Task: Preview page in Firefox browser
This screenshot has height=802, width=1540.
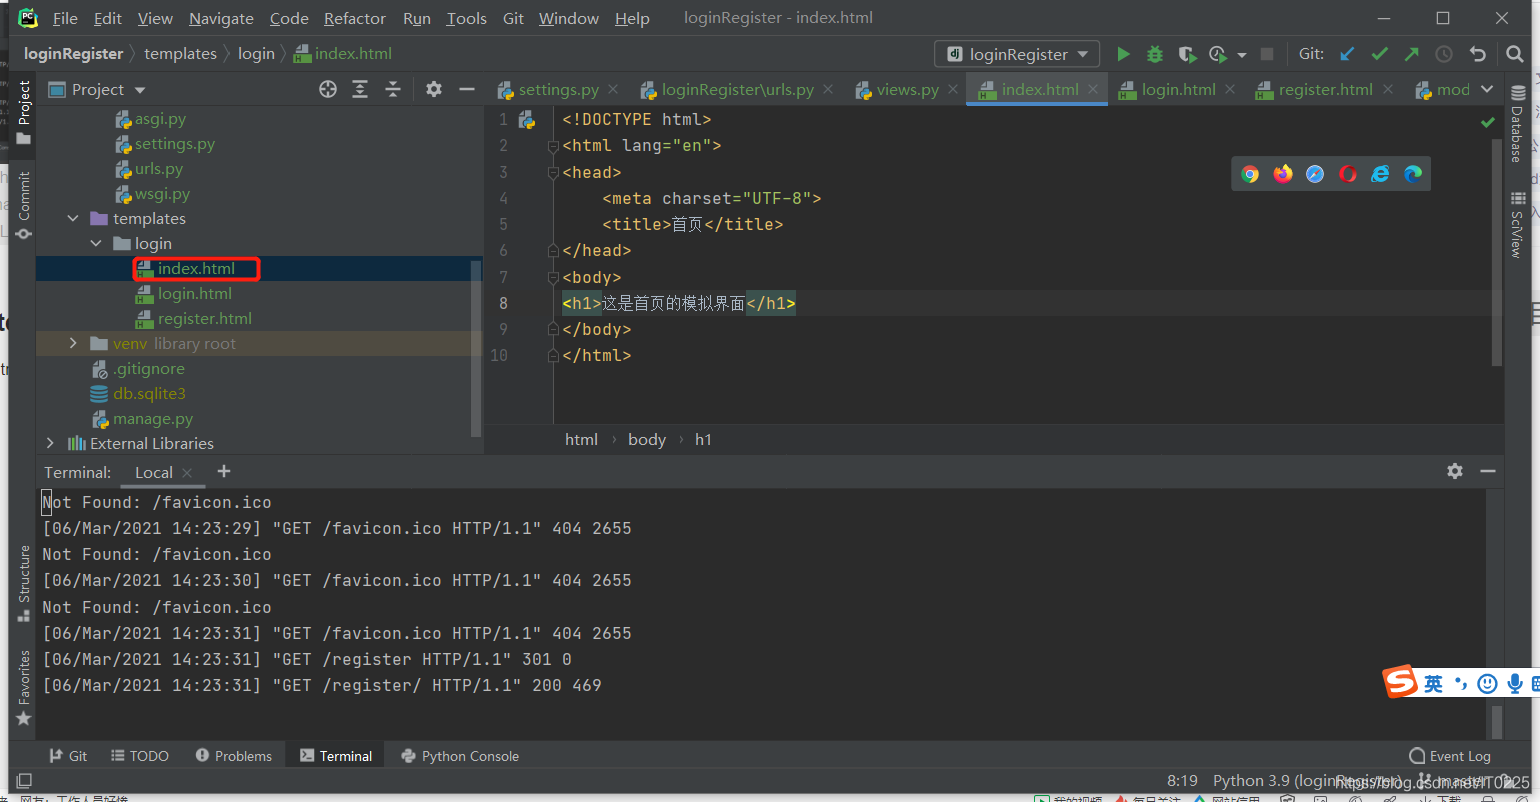Action: coord(1283,174)
